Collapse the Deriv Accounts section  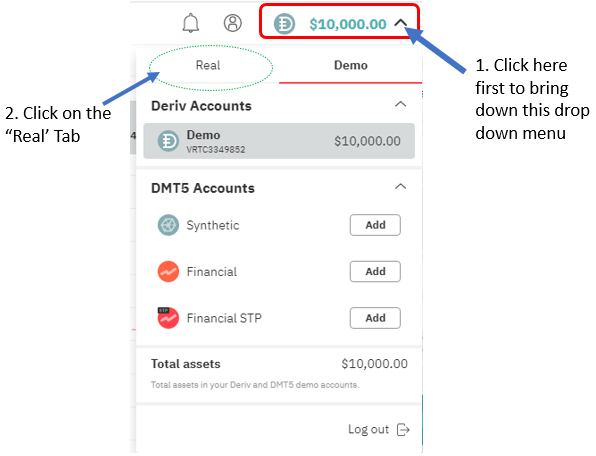401,104
